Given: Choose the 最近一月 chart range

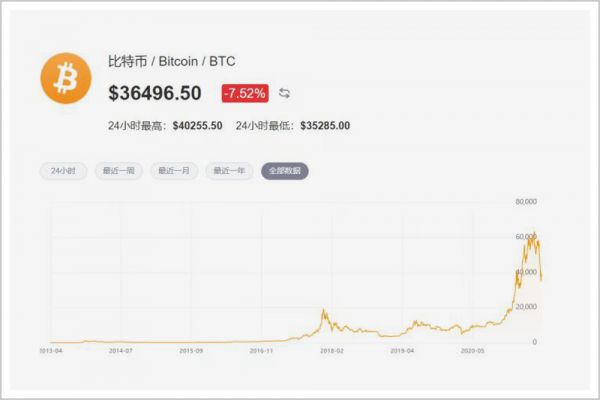Looking at the screenshot, I should (174, 171).
